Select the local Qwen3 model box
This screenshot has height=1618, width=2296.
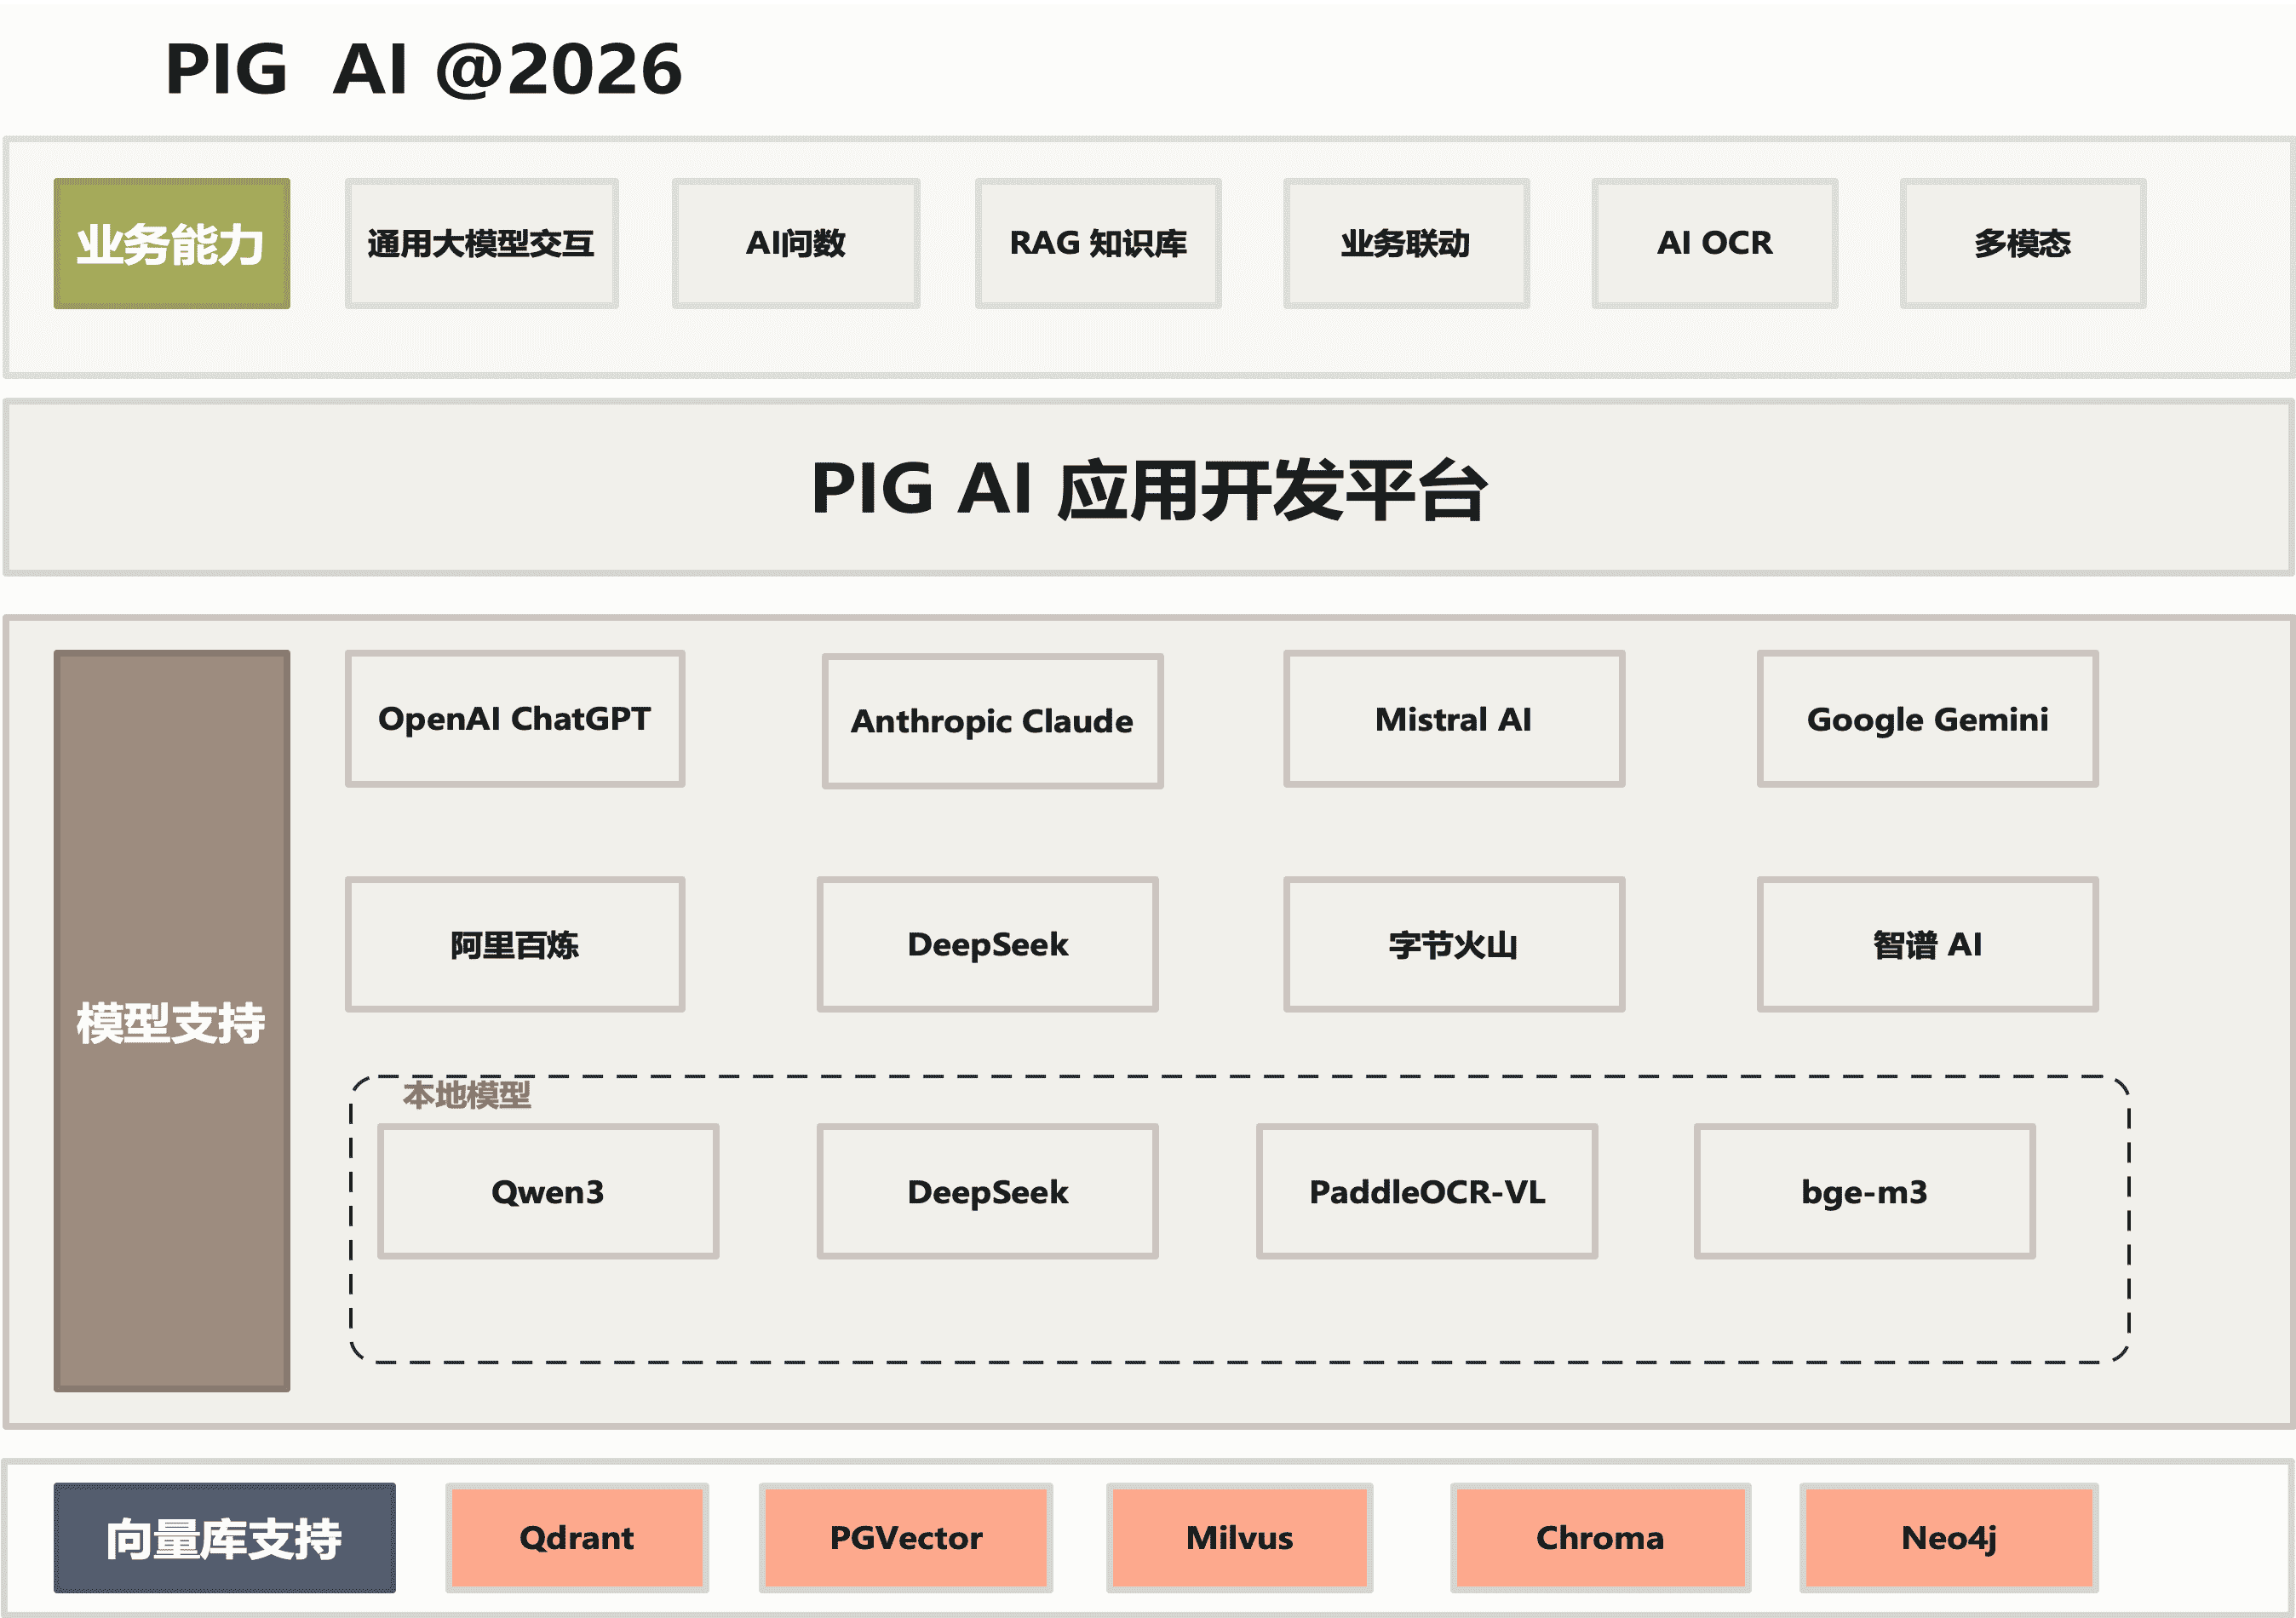(x=547, y=1191)
